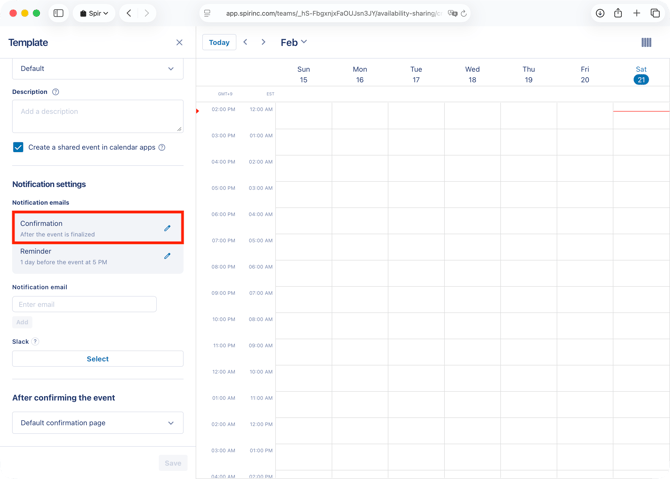
Task: Open the Default dropdown at top
Action: (97, 69)
